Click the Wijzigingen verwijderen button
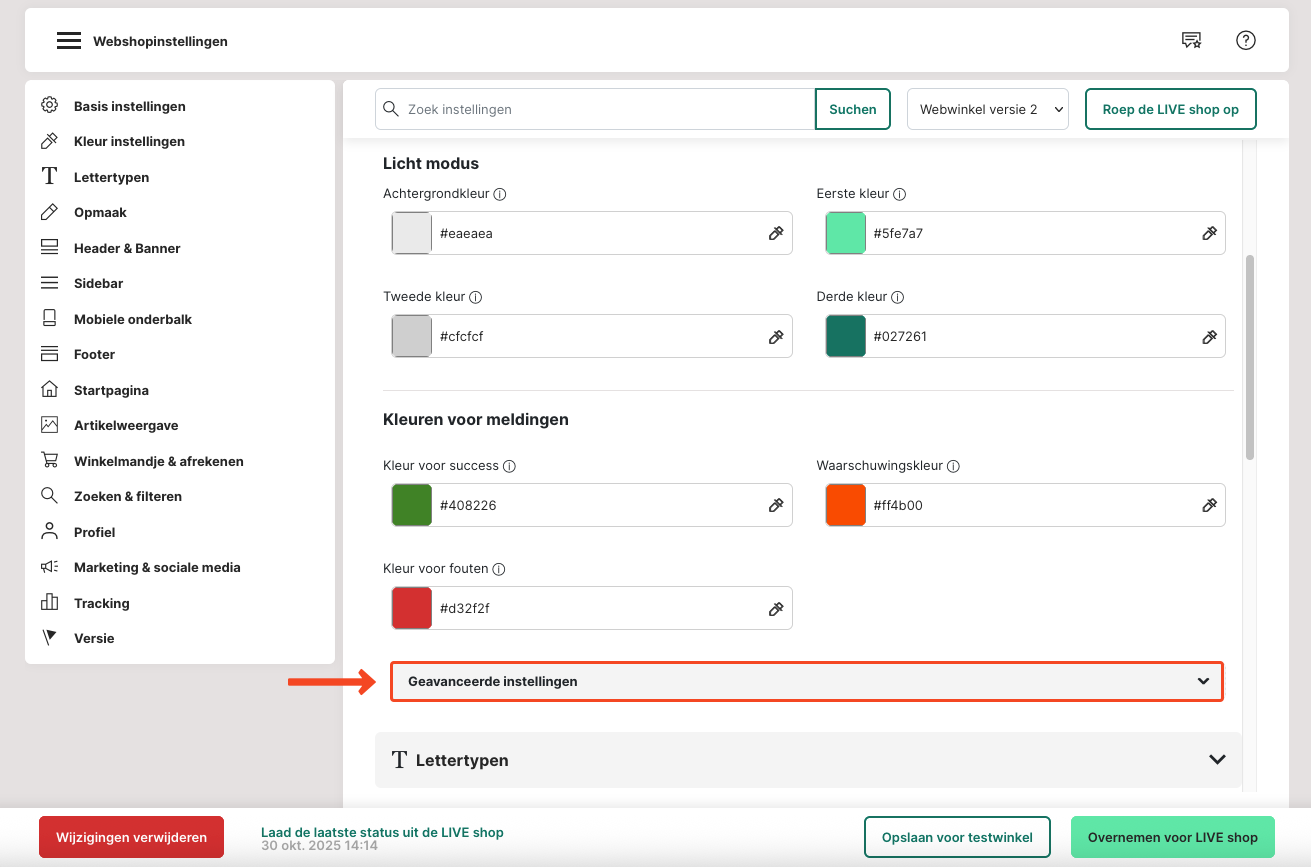 pos(131,837)
